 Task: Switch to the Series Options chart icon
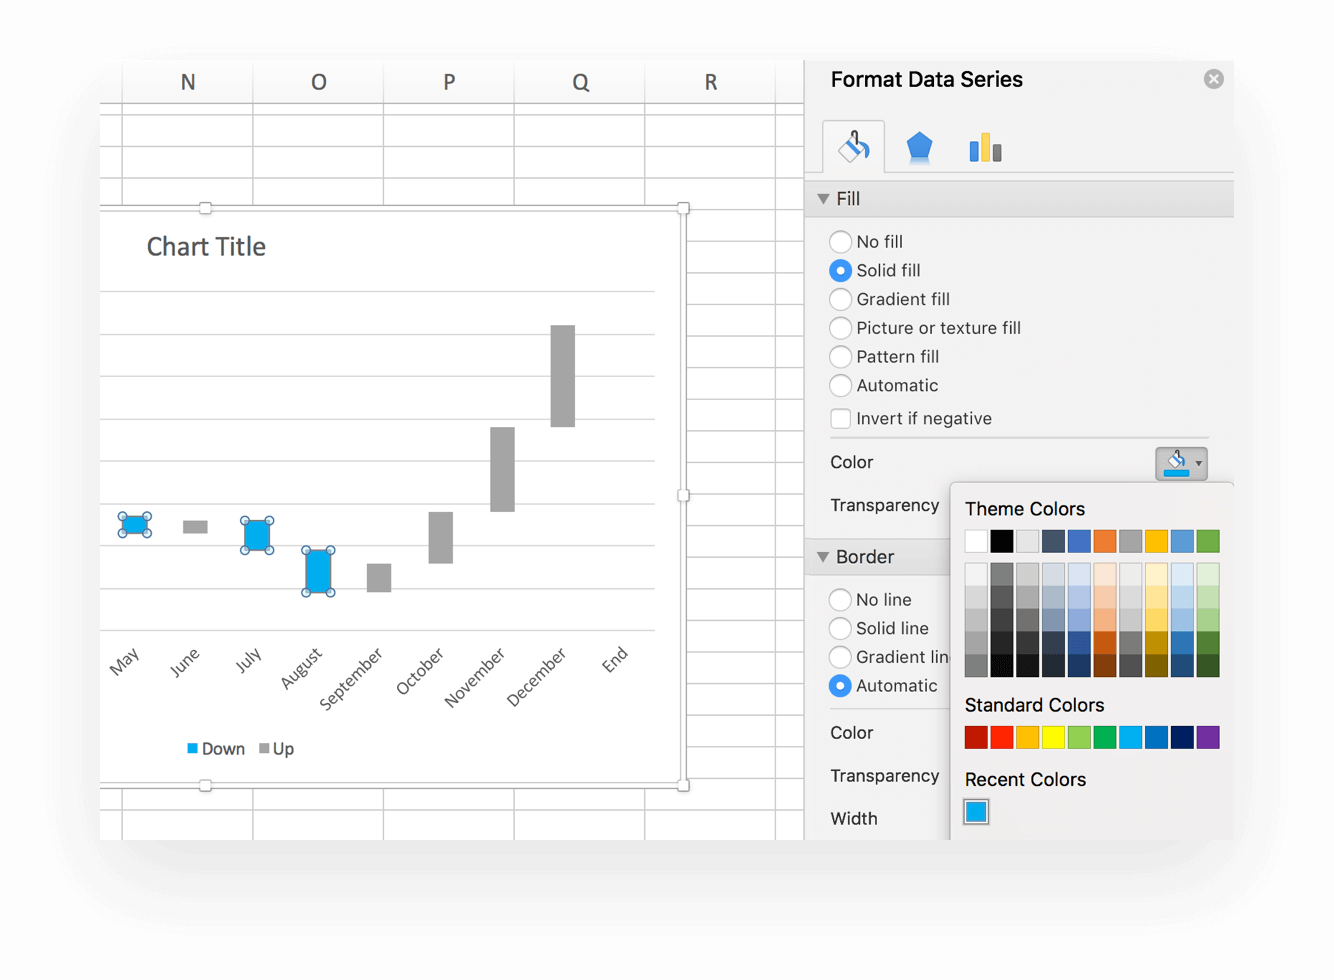tap(984, 146)
